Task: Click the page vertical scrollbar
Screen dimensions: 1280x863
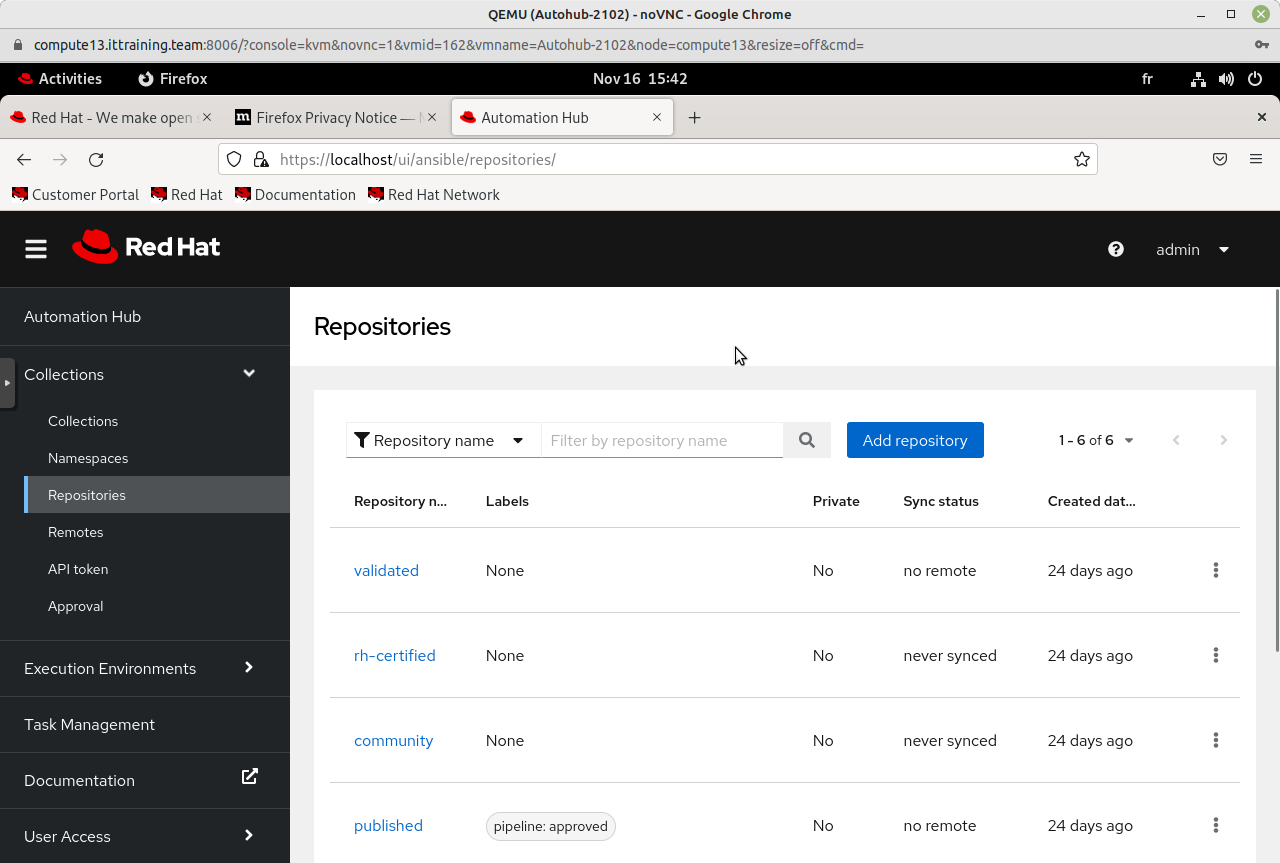Action: coord(1277,470)
